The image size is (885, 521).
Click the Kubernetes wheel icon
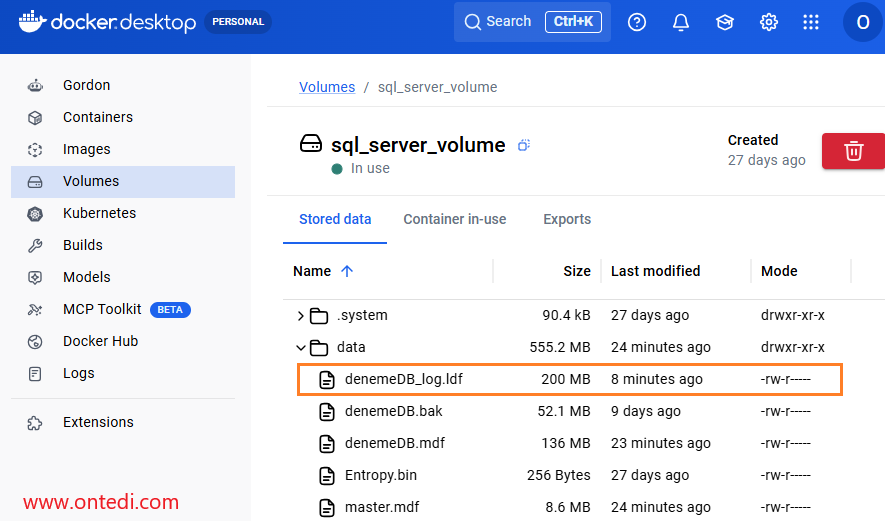(x=35, y=214)
